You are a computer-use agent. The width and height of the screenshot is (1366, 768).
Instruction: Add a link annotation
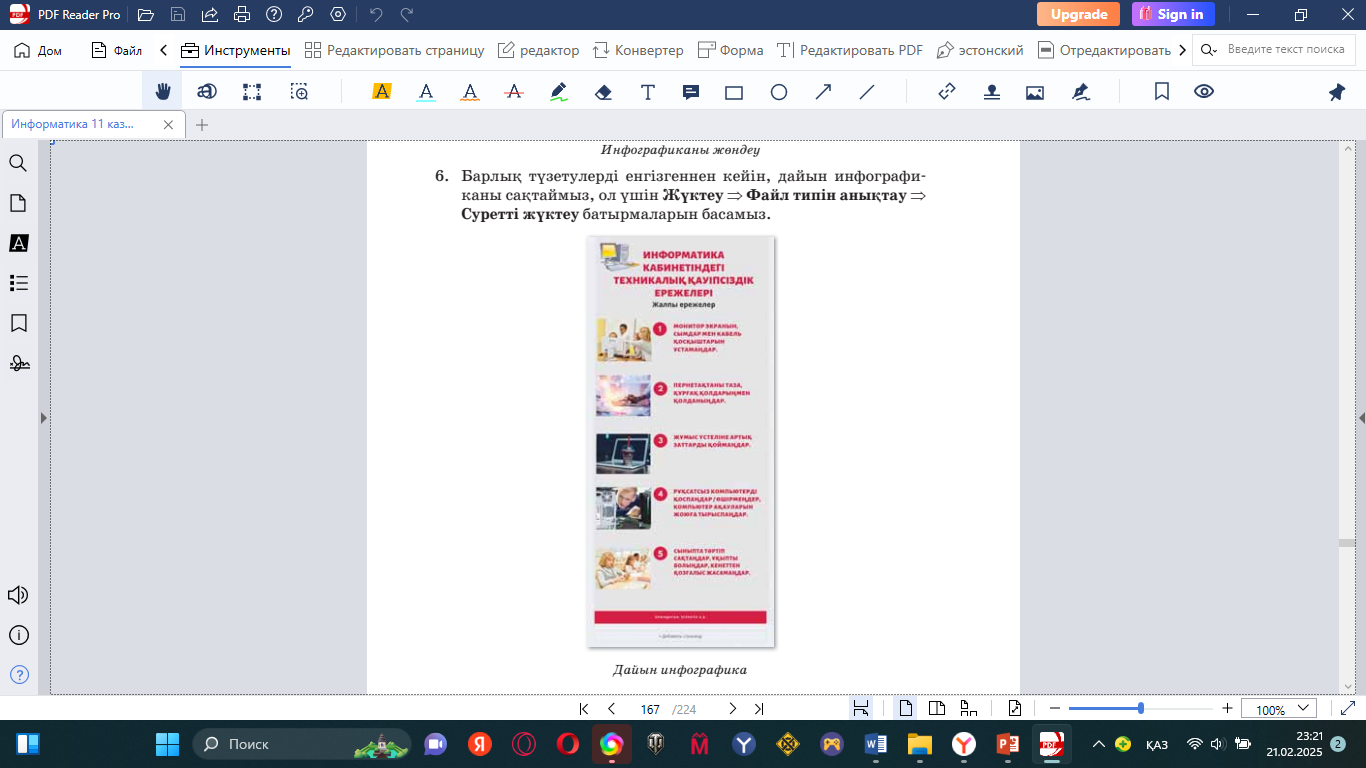(x=947, y=92)
